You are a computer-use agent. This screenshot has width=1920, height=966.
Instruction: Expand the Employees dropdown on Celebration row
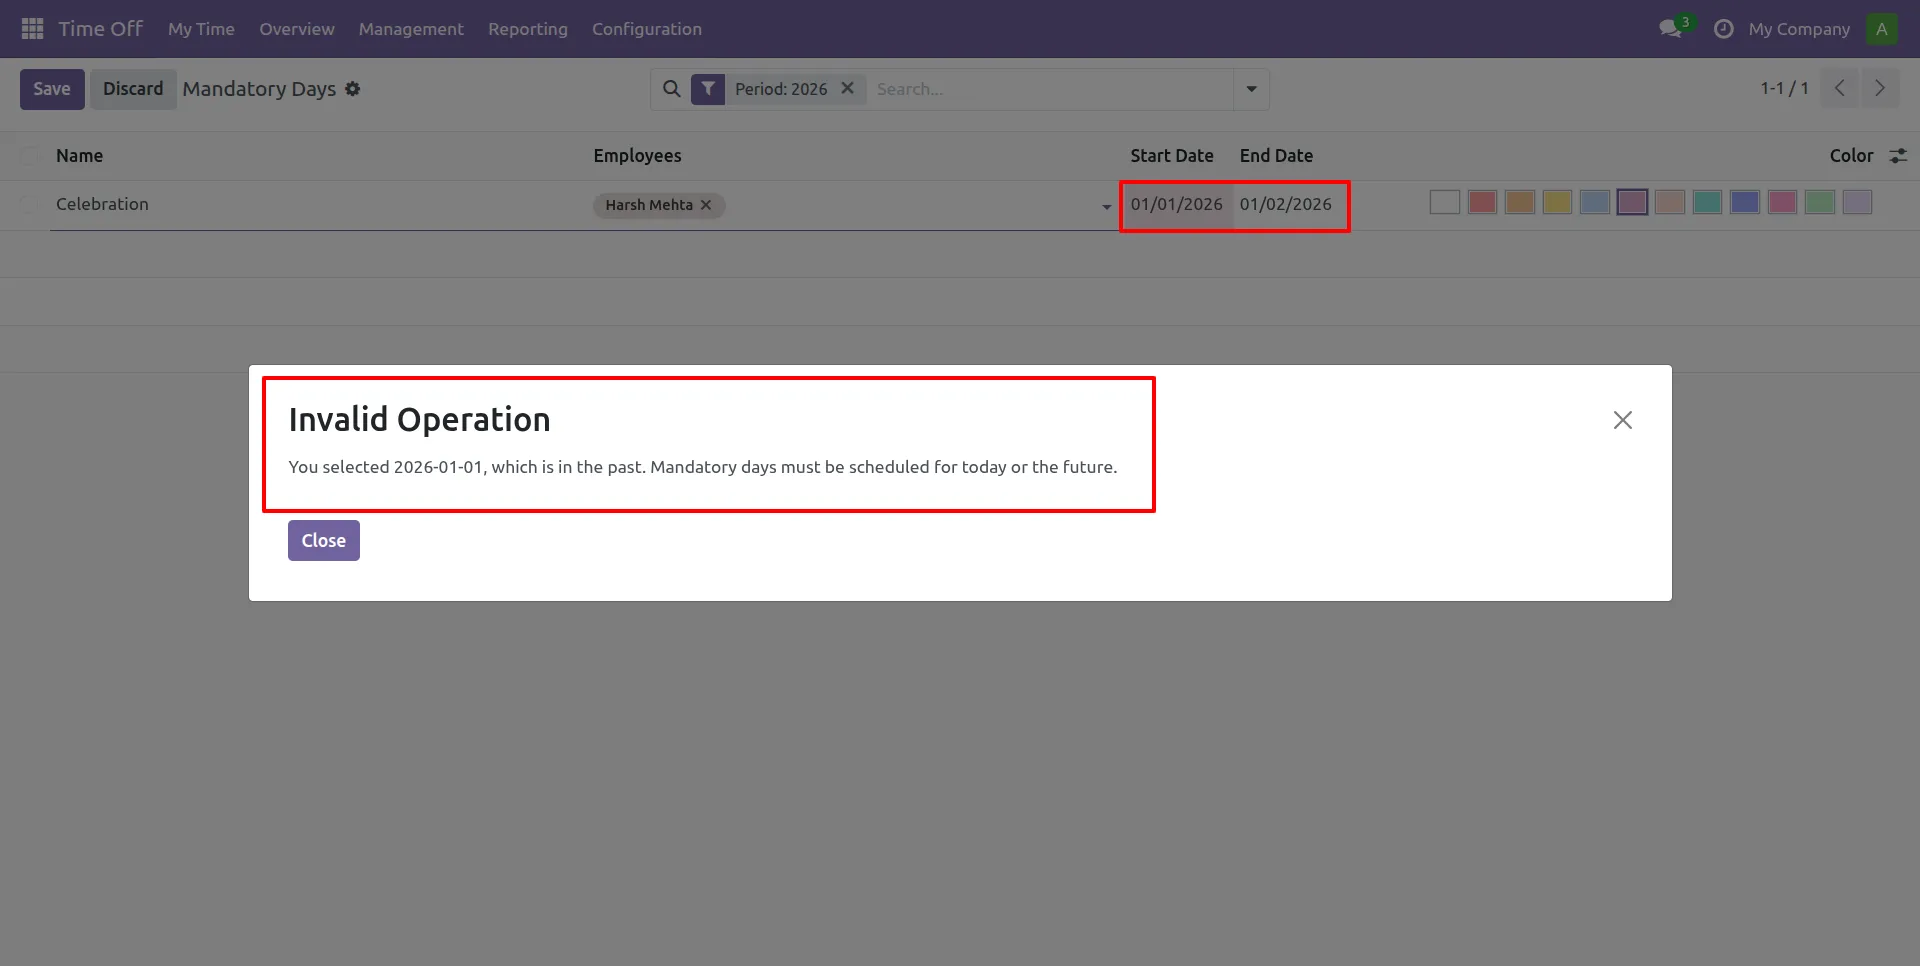(1105, 207)
